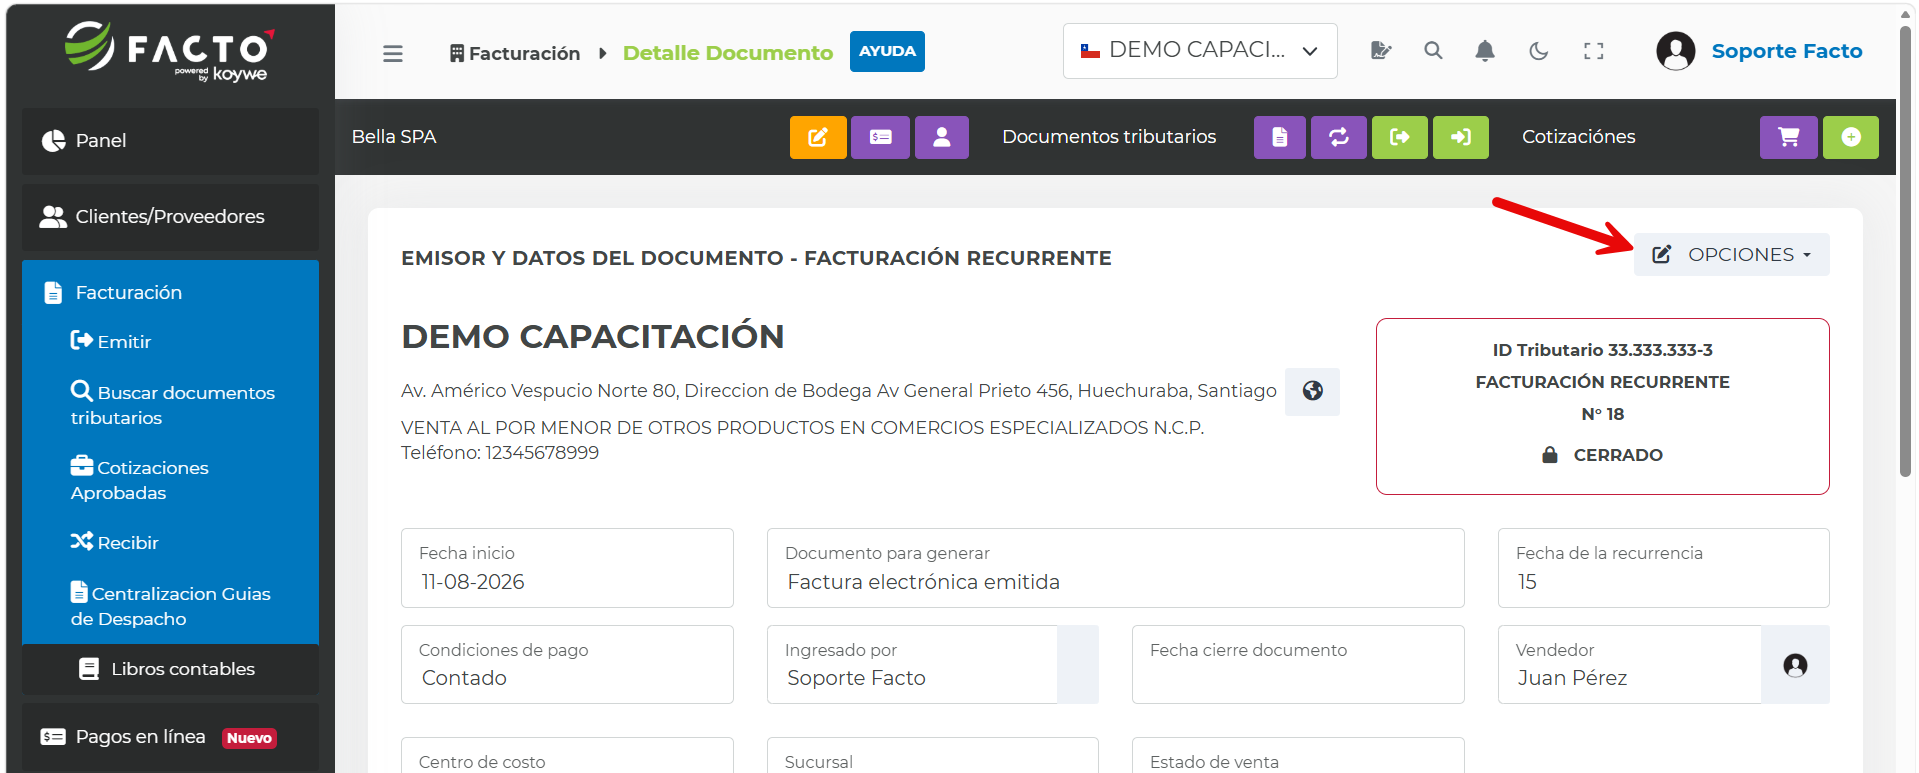Open the DEMO CAPACI... company selector
The height and width of the screenshot is (773, 1919).
click(1200, 50)
